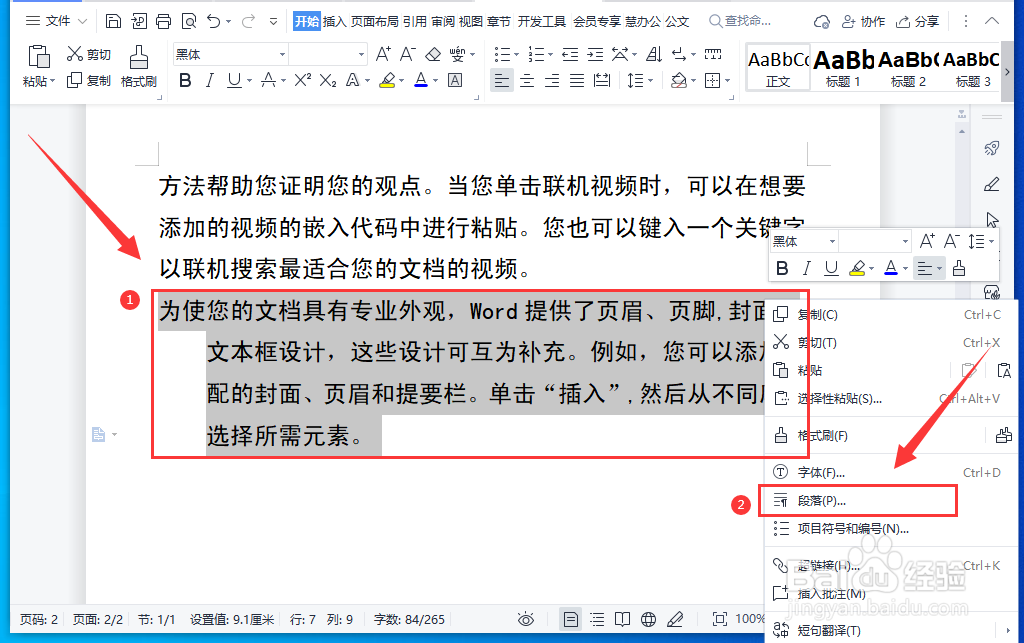This screenshot has height=643, width=1024.
Task: Toggle Underline in the floating mini toolbar
Action: coord(831,268)
